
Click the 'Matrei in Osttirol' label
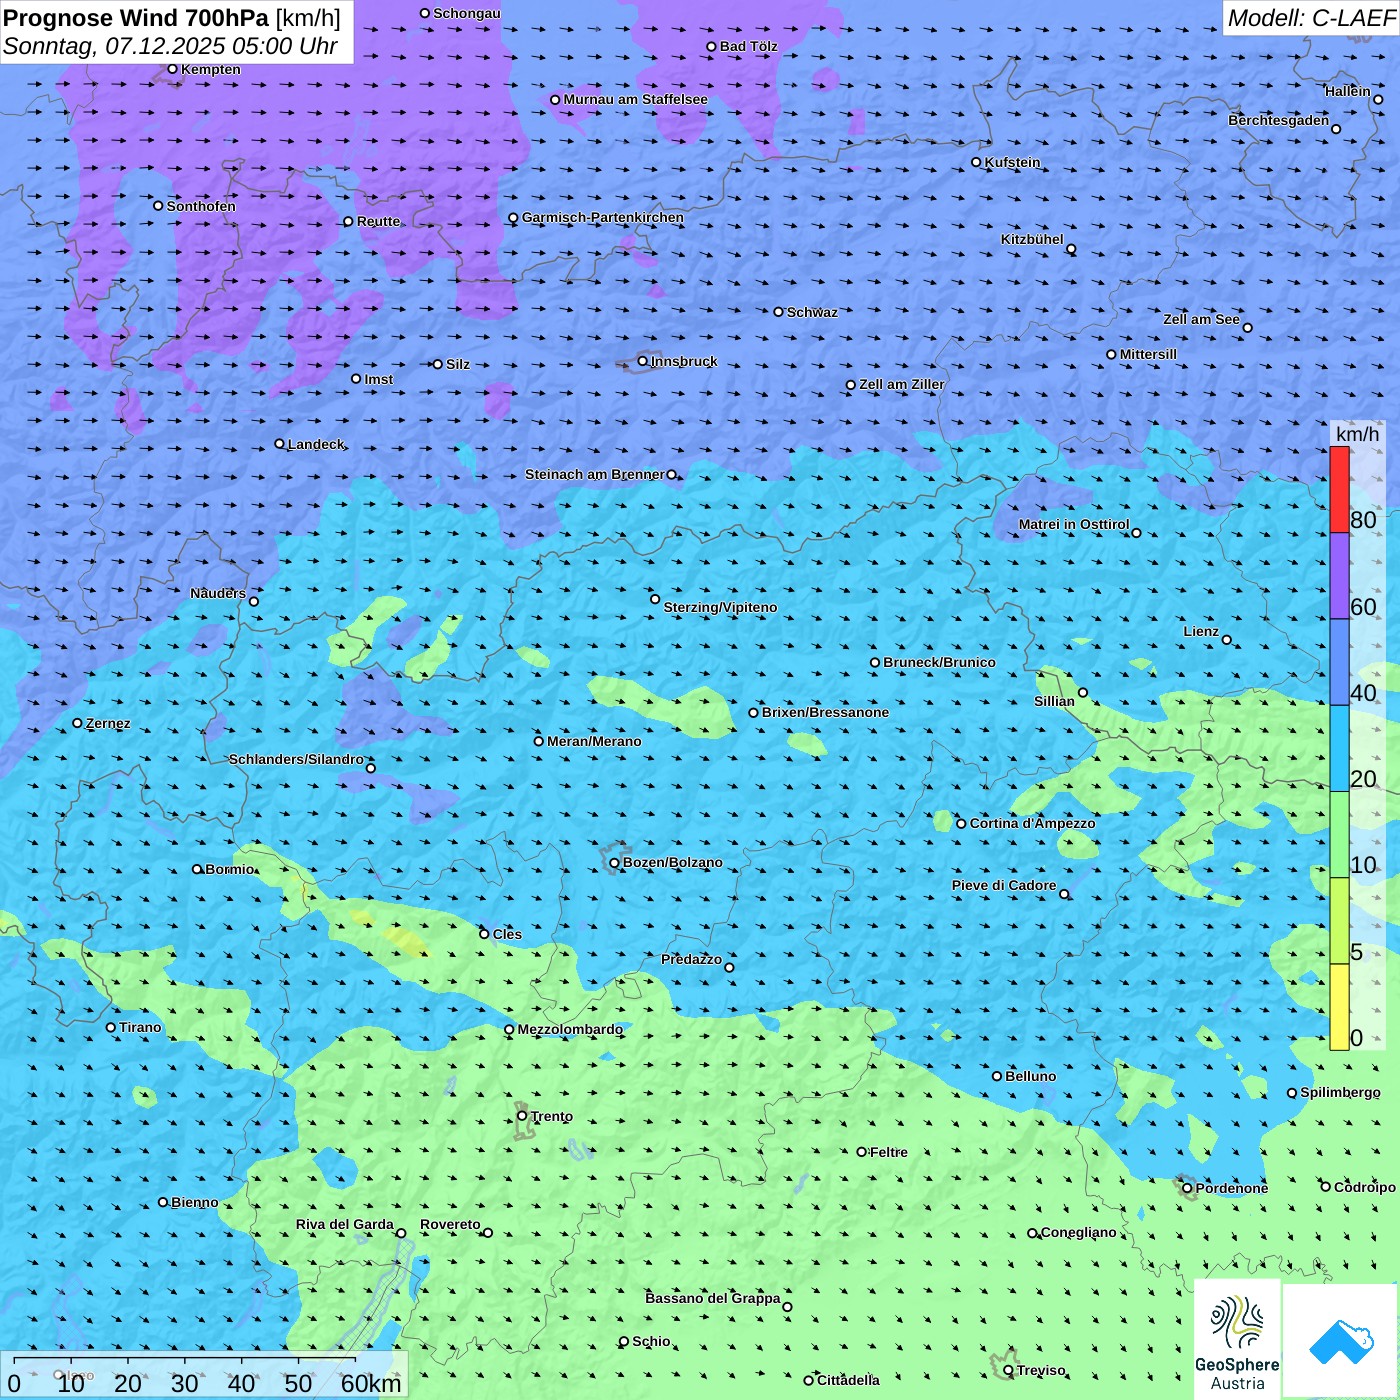[x=1074, y=524]
